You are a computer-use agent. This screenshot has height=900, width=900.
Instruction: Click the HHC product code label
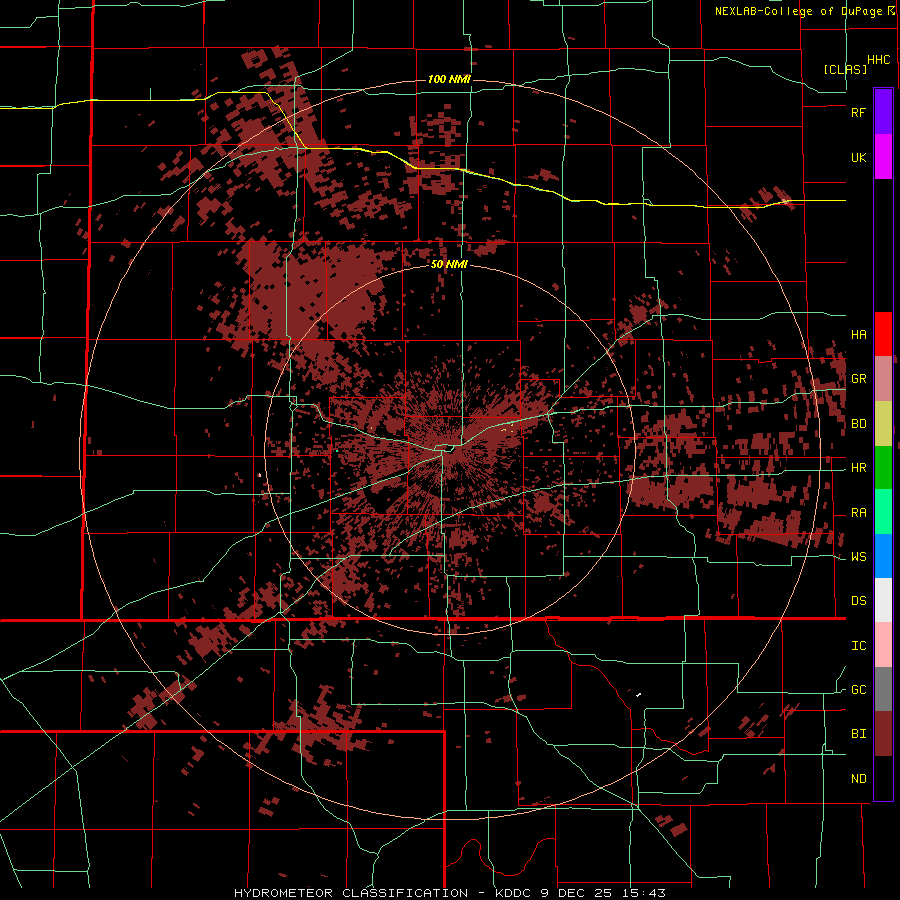pos(878,60)
